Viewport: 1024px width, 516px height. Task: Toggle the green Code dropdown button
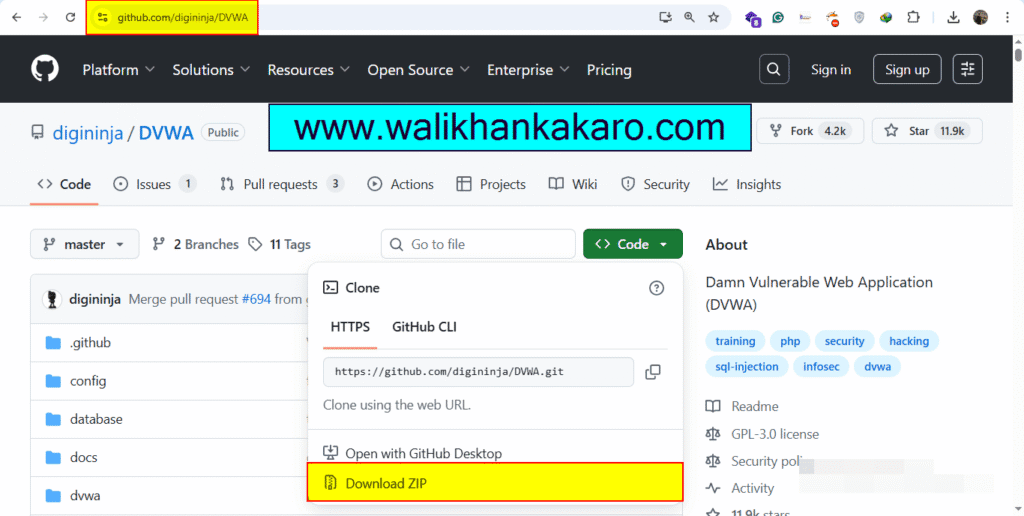[633, 244]
